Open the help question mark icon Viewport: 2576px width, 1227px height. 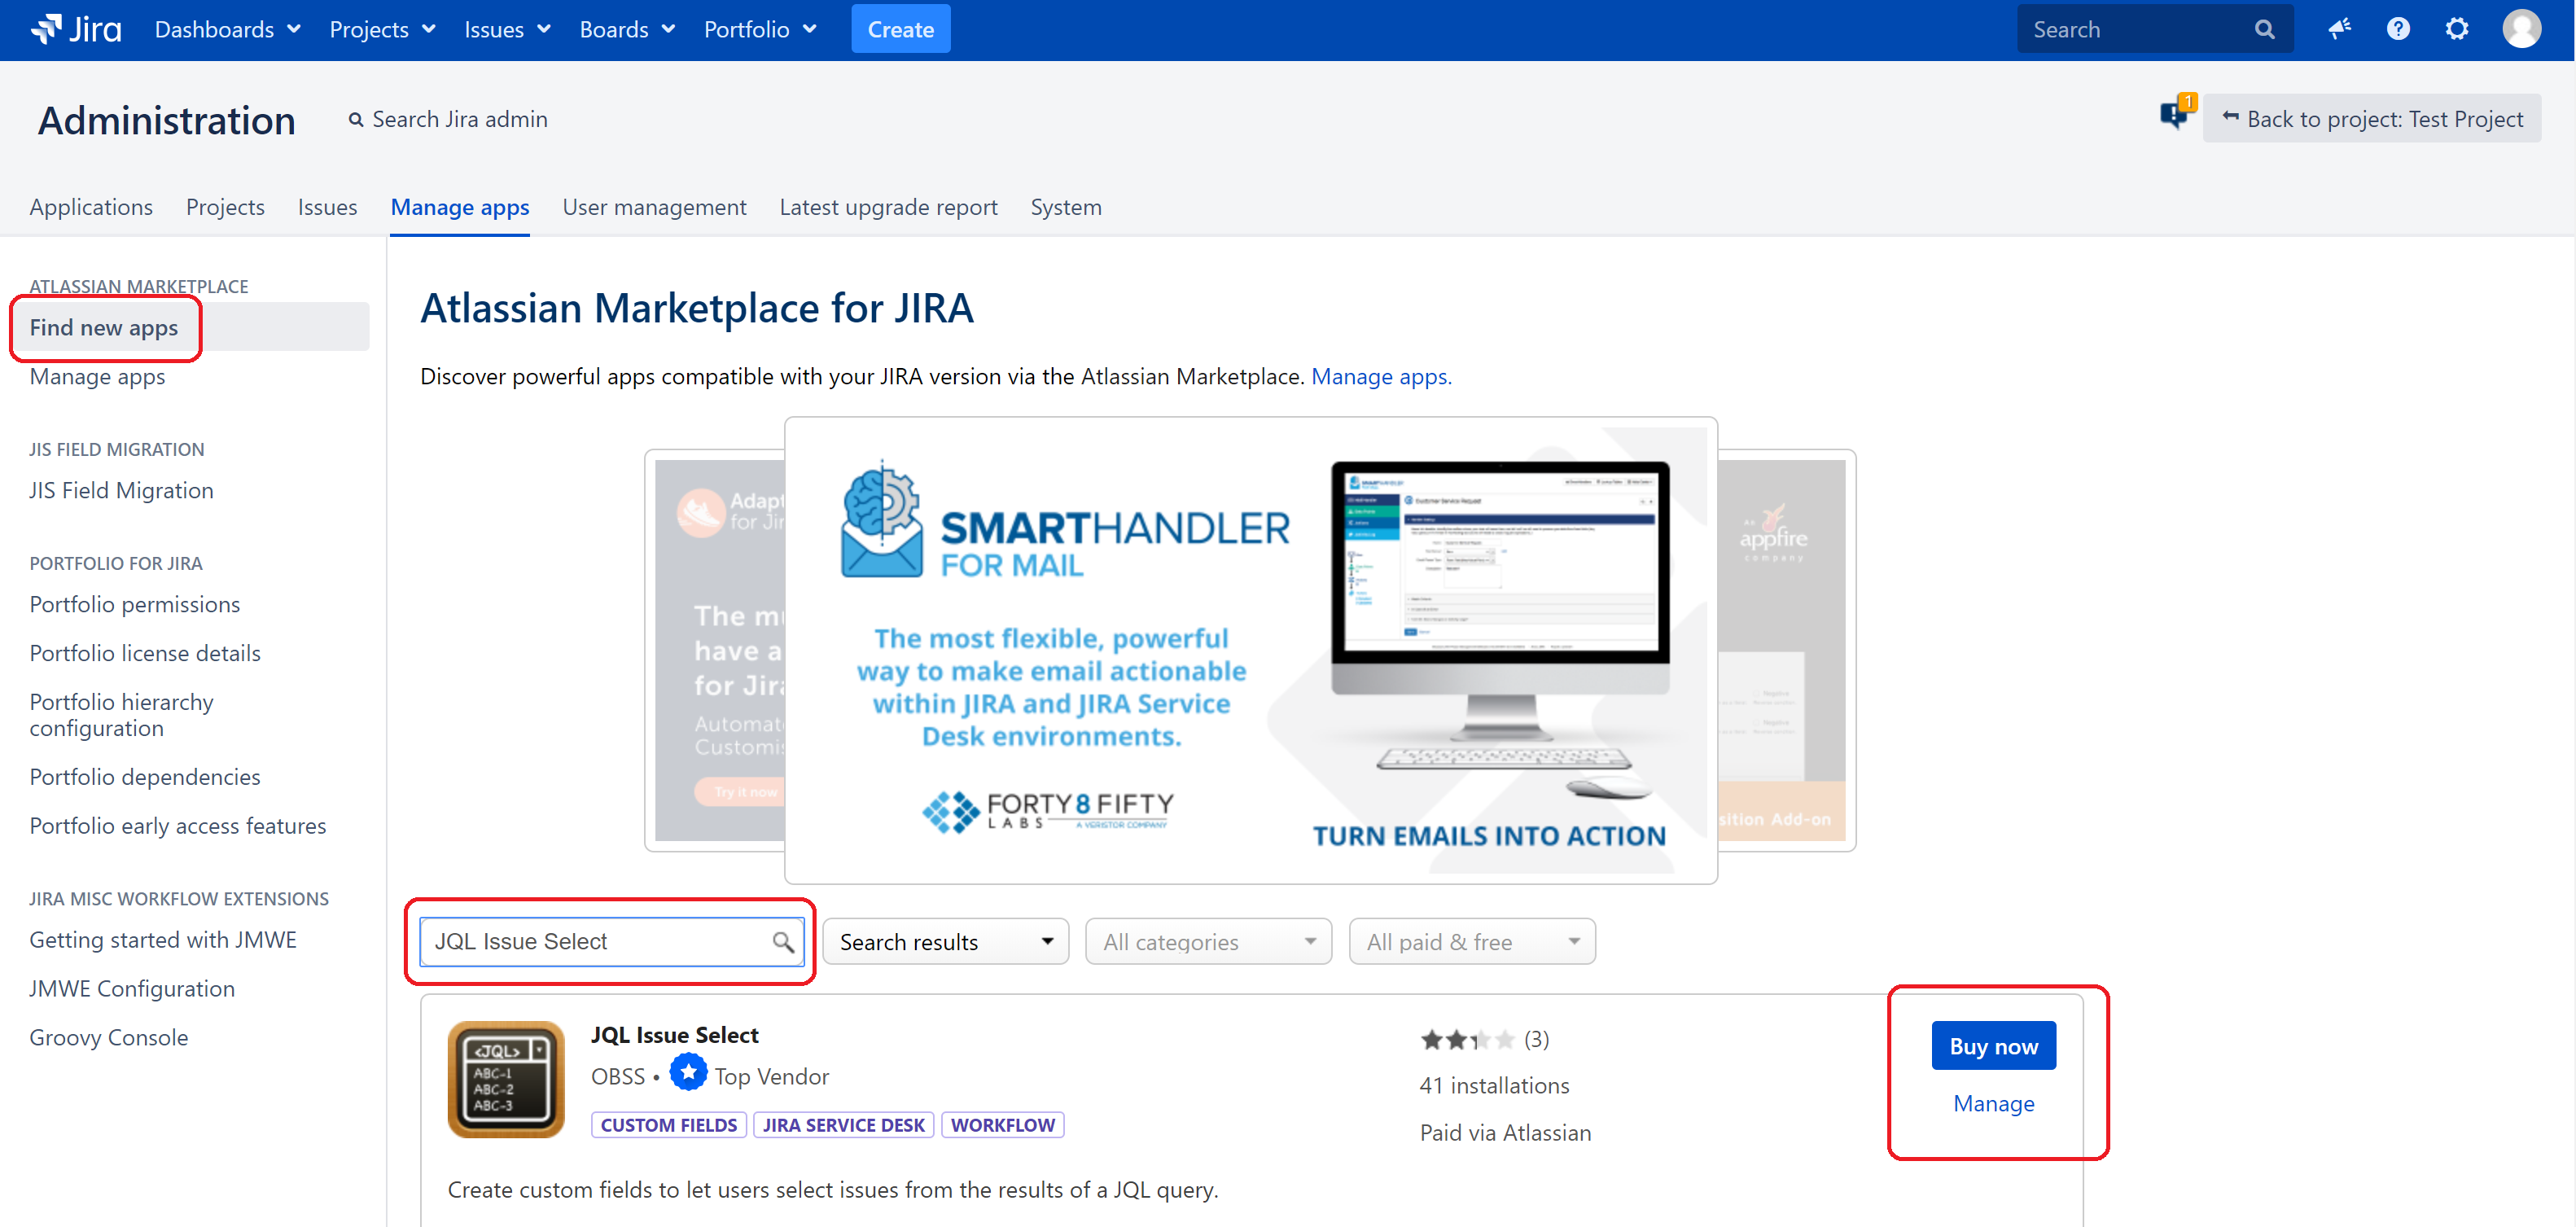click(2398, 29)
